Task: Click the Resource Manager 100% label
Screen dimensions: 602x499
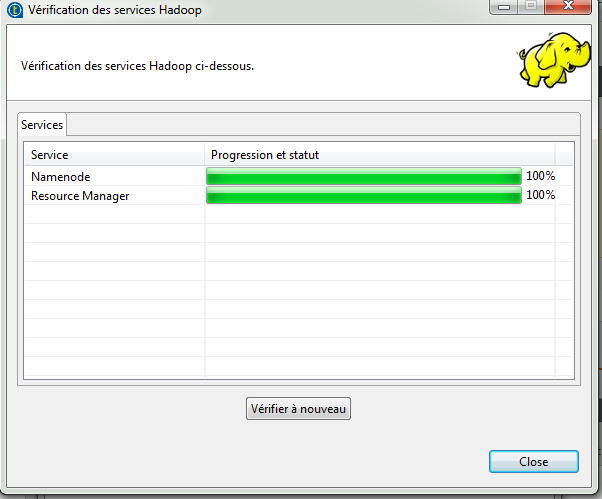Action: [x=540, y=195]
